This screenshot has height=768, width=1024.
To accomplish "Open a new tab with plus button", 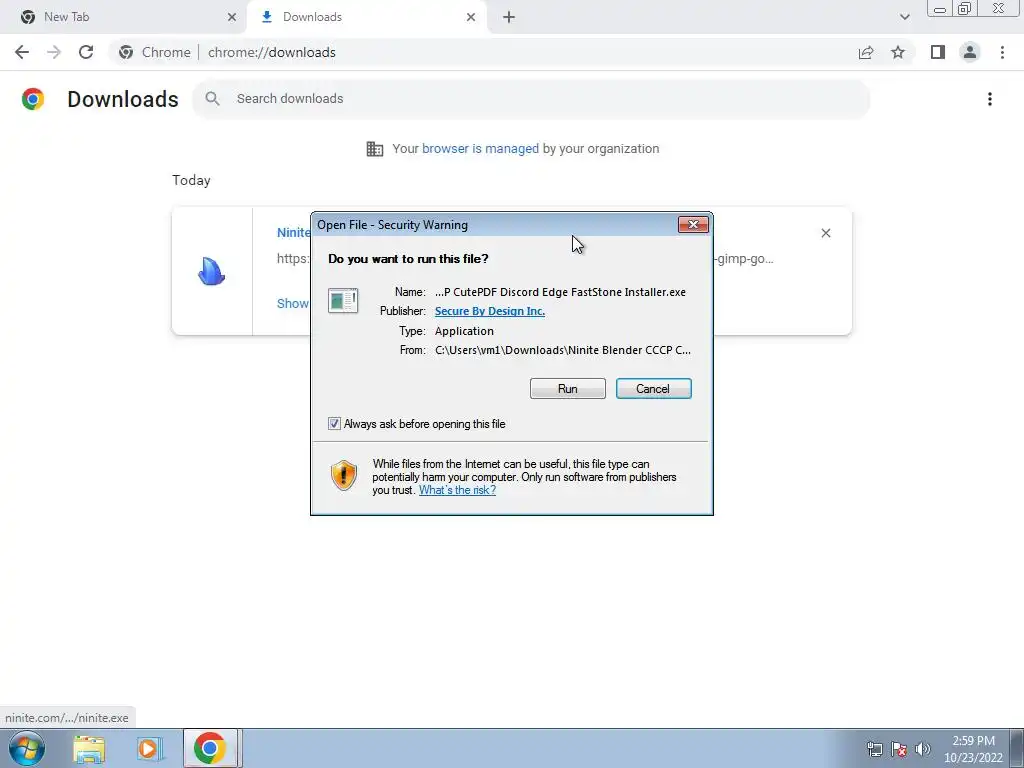I will coord(509,17).
